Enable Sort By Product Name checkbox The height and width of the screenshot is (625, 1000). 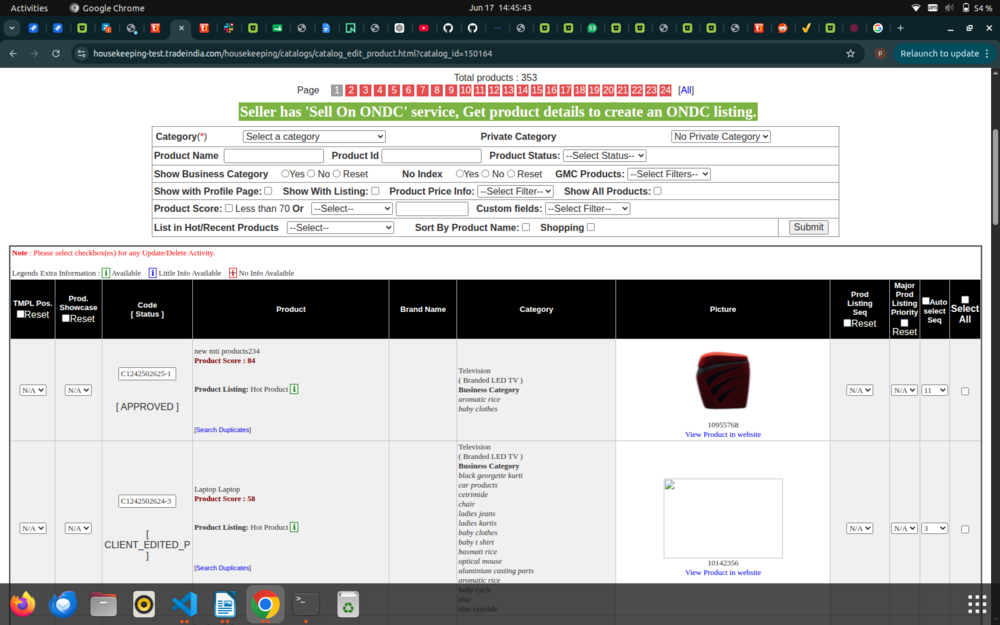526,227
